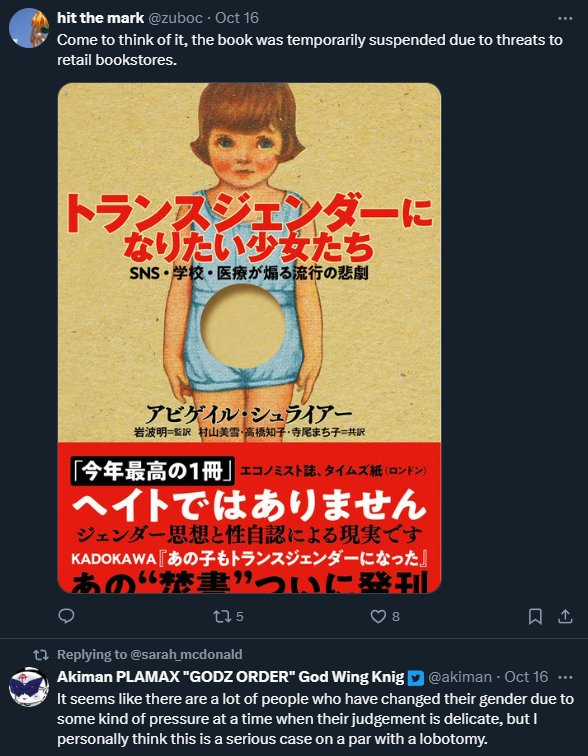Share the book tweet via upload icon
Screen dimensions: 588x756
point(565,616)
